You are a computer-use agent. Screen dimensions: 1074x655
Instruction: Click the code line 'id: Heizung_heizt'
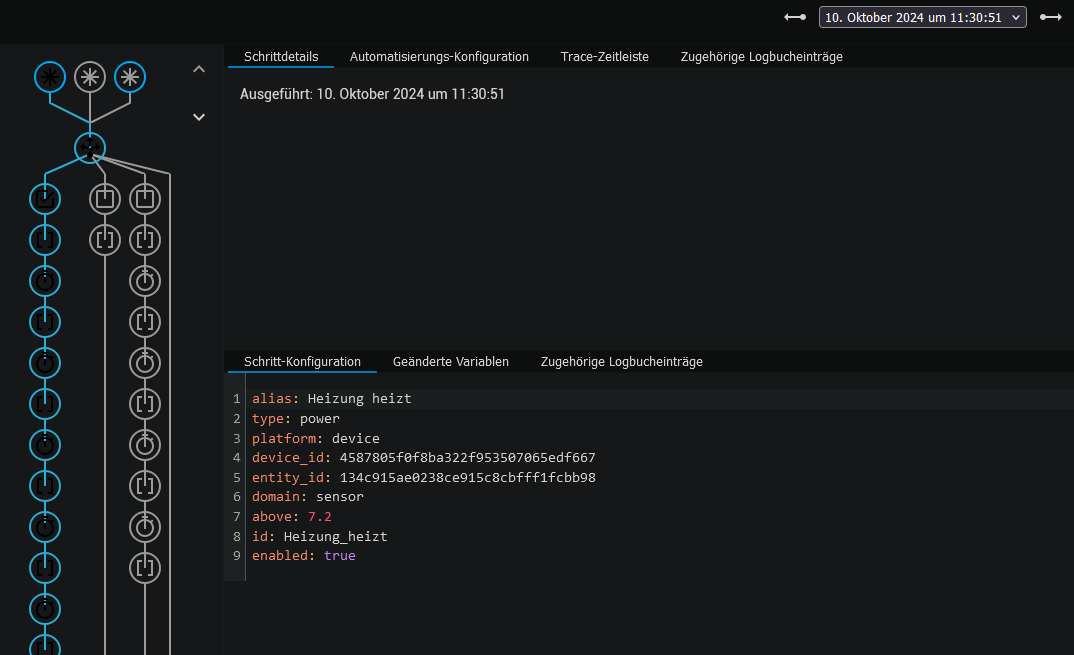point(320,536)
